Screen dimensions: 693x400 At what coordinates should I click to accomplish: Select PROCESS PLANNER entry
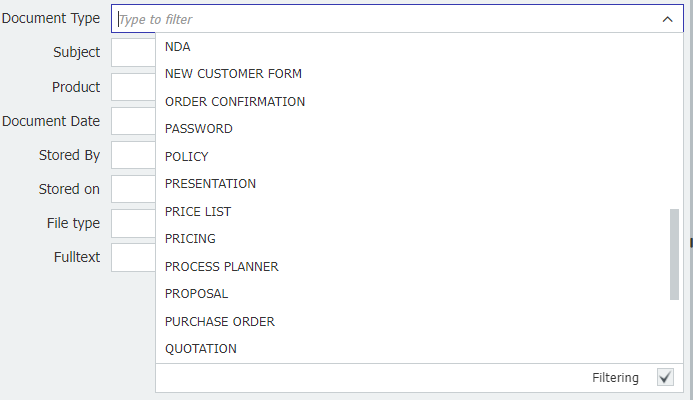coord(222,266)
